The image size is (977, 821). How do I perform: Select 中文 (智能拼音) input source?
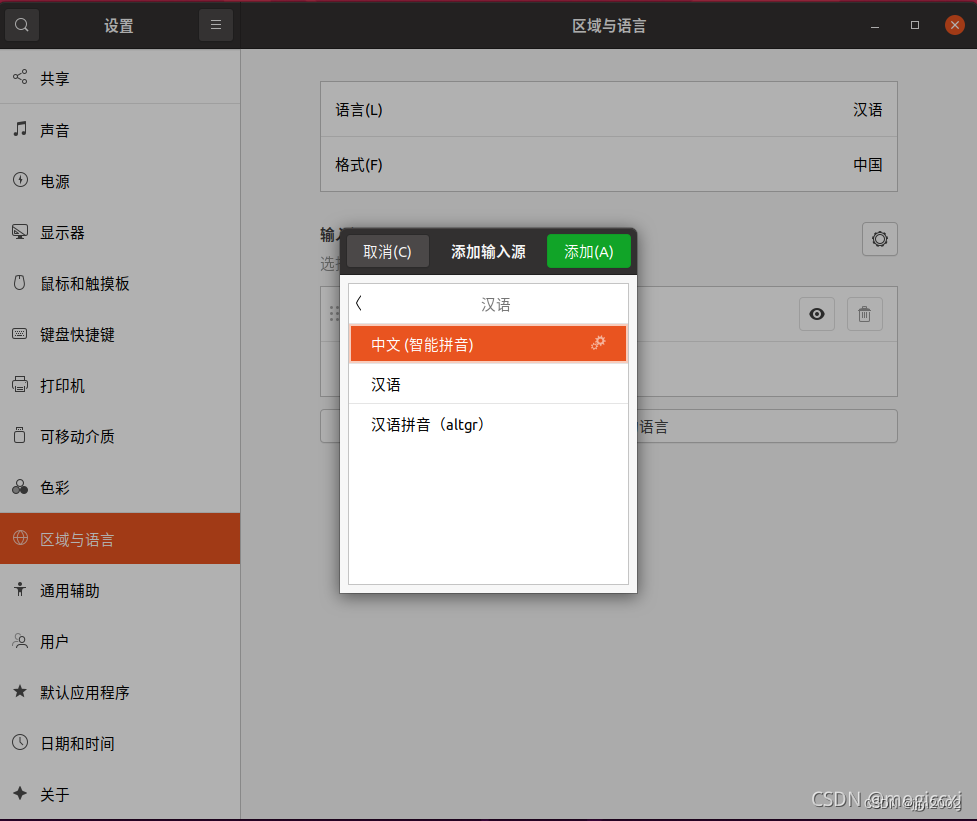[x=488, y=344]
